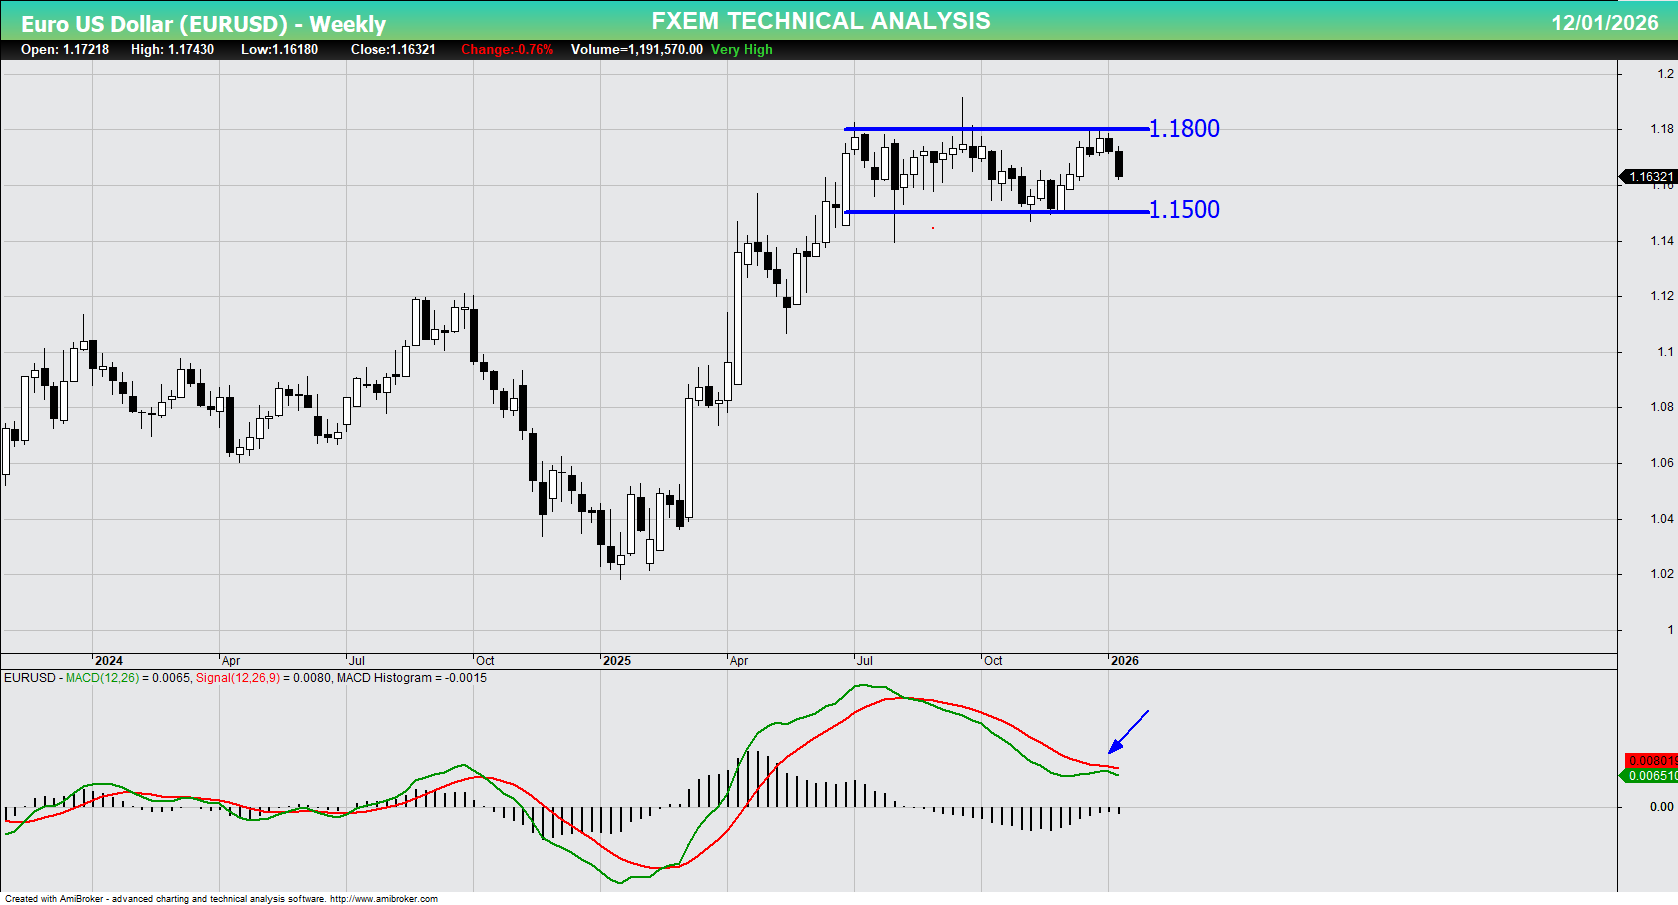Toggle the 1.1500 support line label

point(1184,209)
